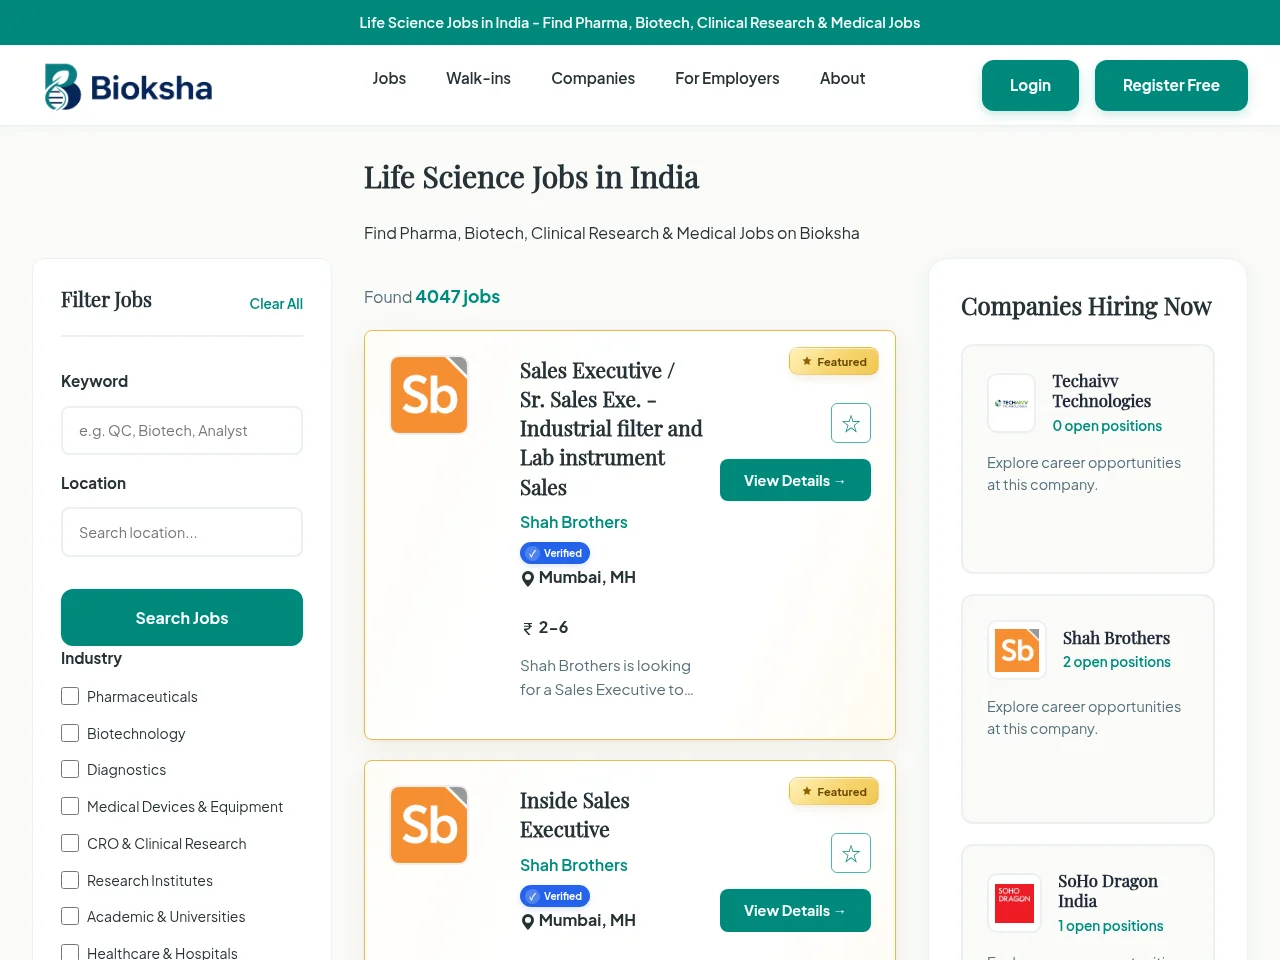Click the Login button
The height and width of the screenshot is (960, 1280).
(1030, 85)
